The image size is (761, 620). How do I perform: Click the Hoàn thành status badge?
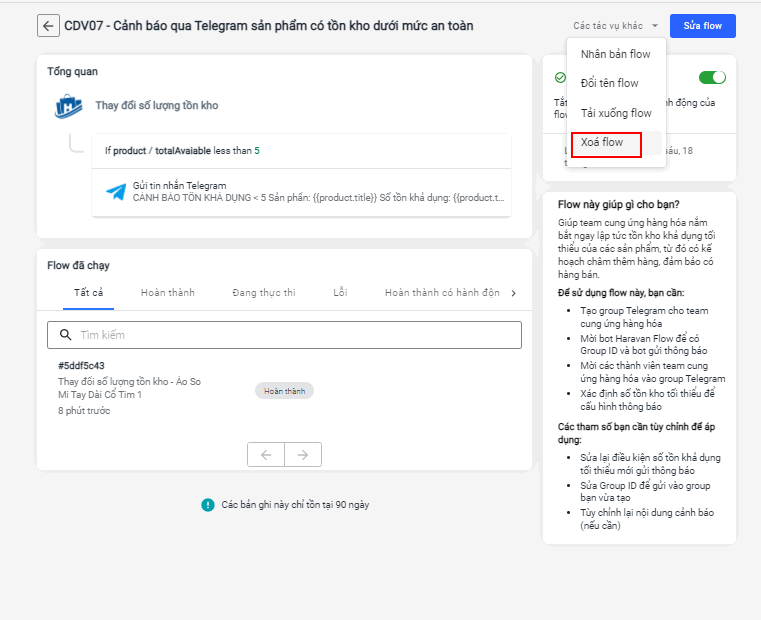pos(284,391)
